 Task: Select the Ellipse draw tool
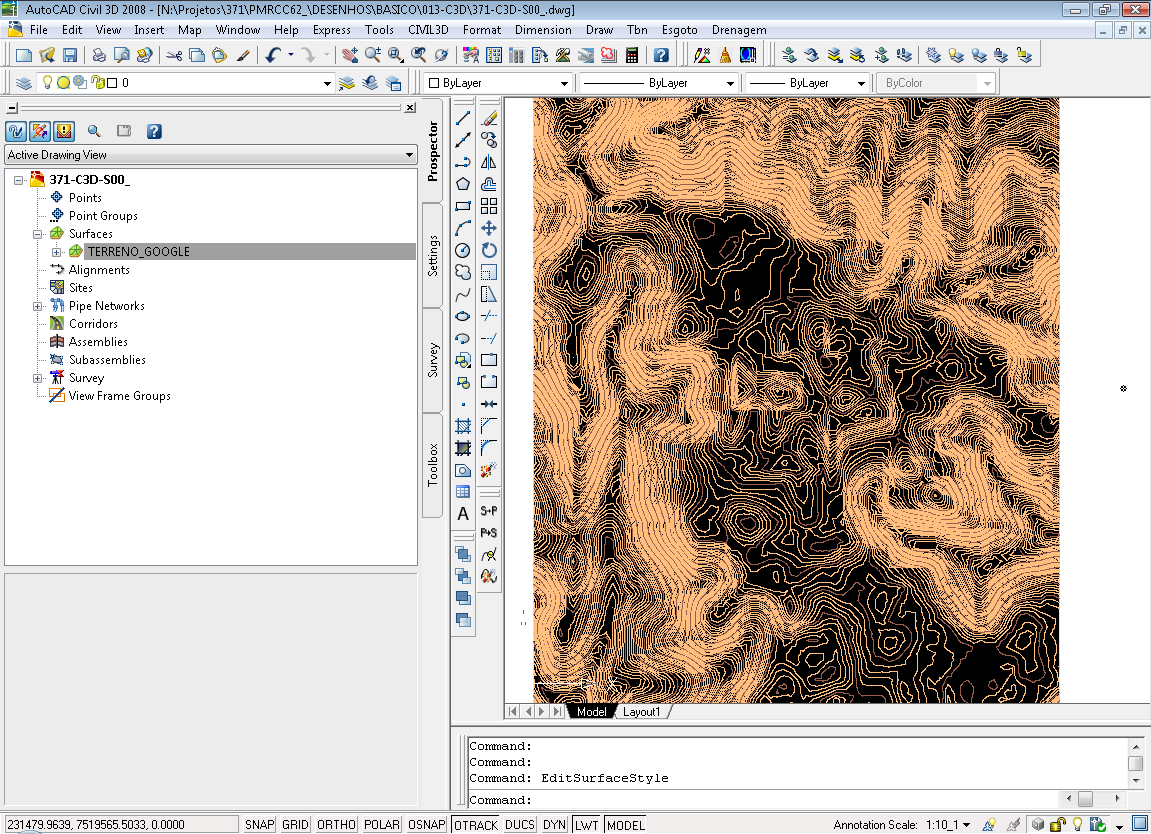point(462,316)
